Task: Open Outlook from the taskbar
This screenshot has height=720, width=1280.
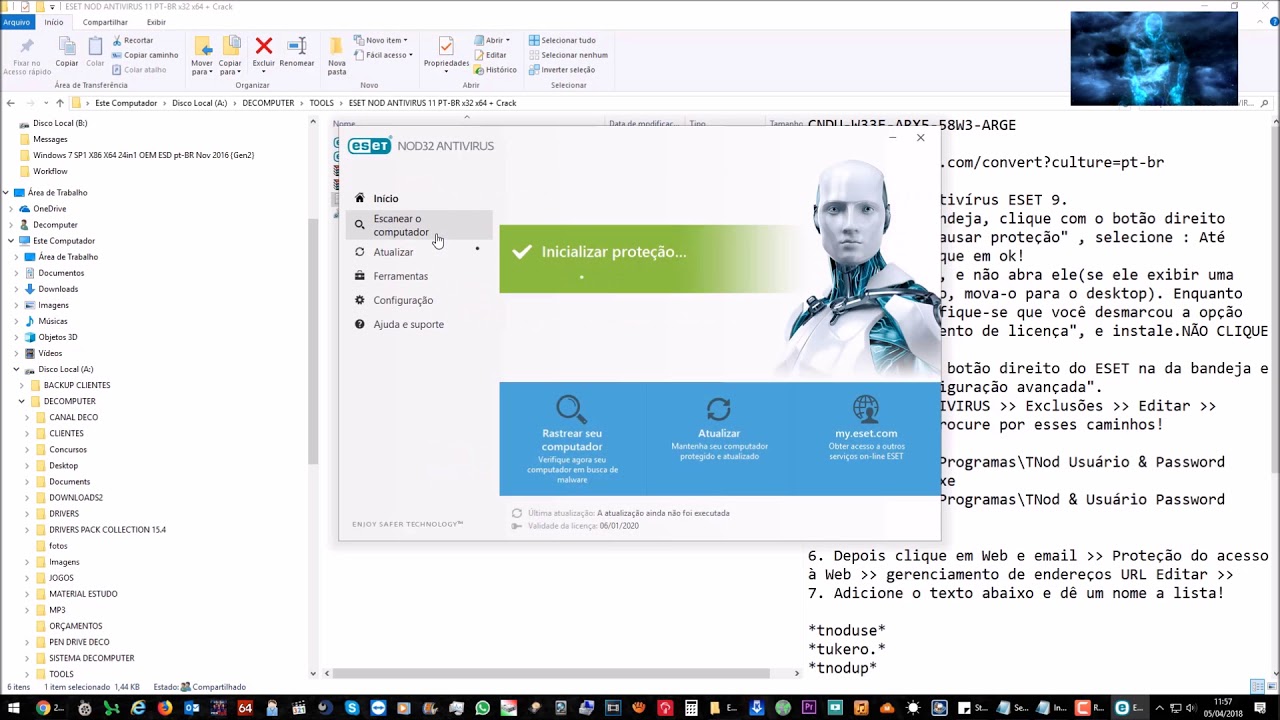Action: point(191,708)
